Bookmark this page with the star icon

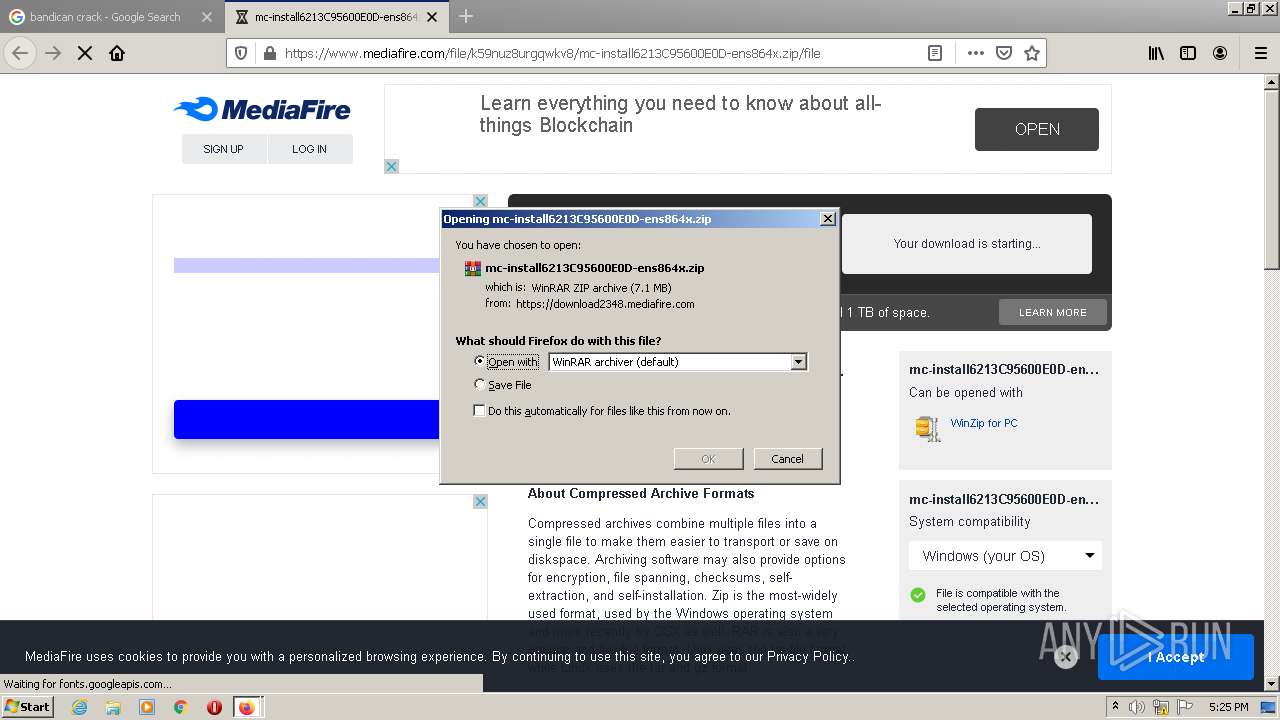(x=1032, y=53)
